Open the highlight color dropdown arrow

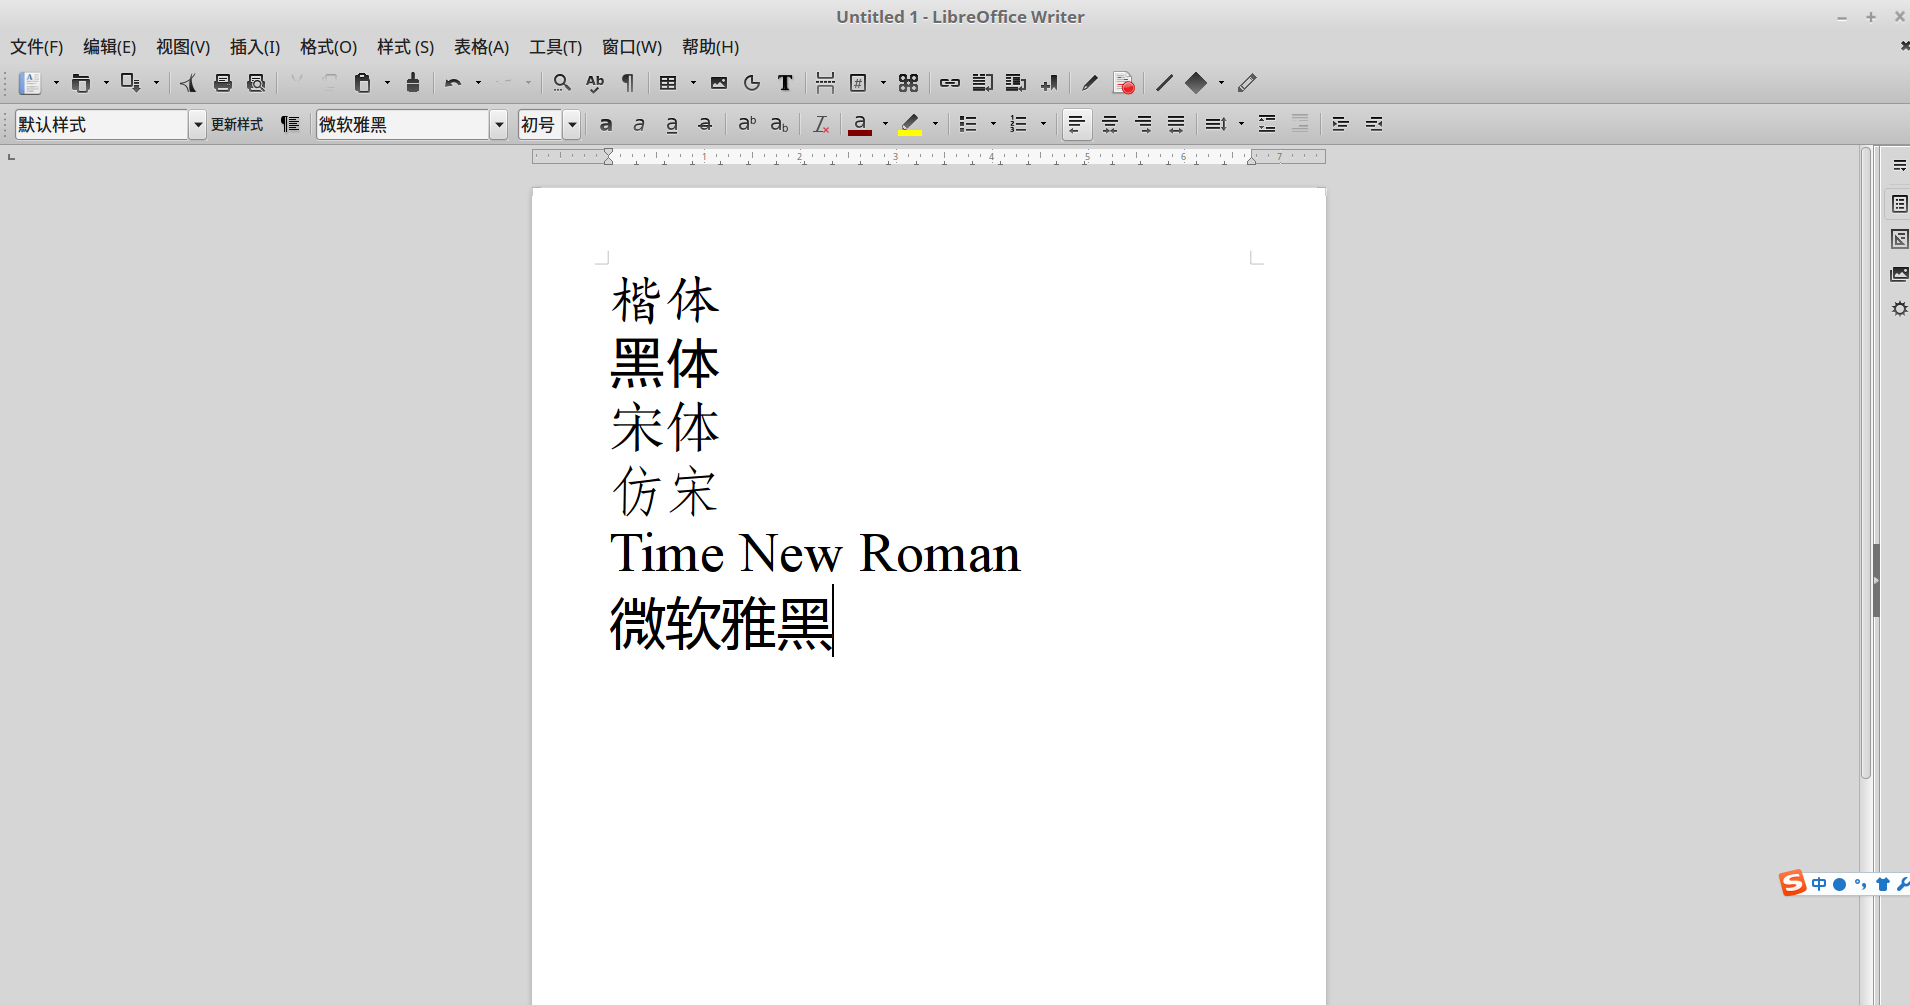coord(935,124)
